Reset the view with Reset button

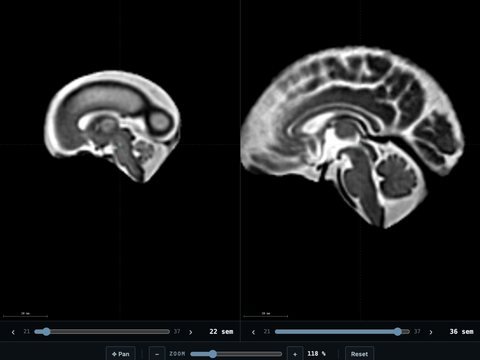pyautogui.click(x=359, y=354)
